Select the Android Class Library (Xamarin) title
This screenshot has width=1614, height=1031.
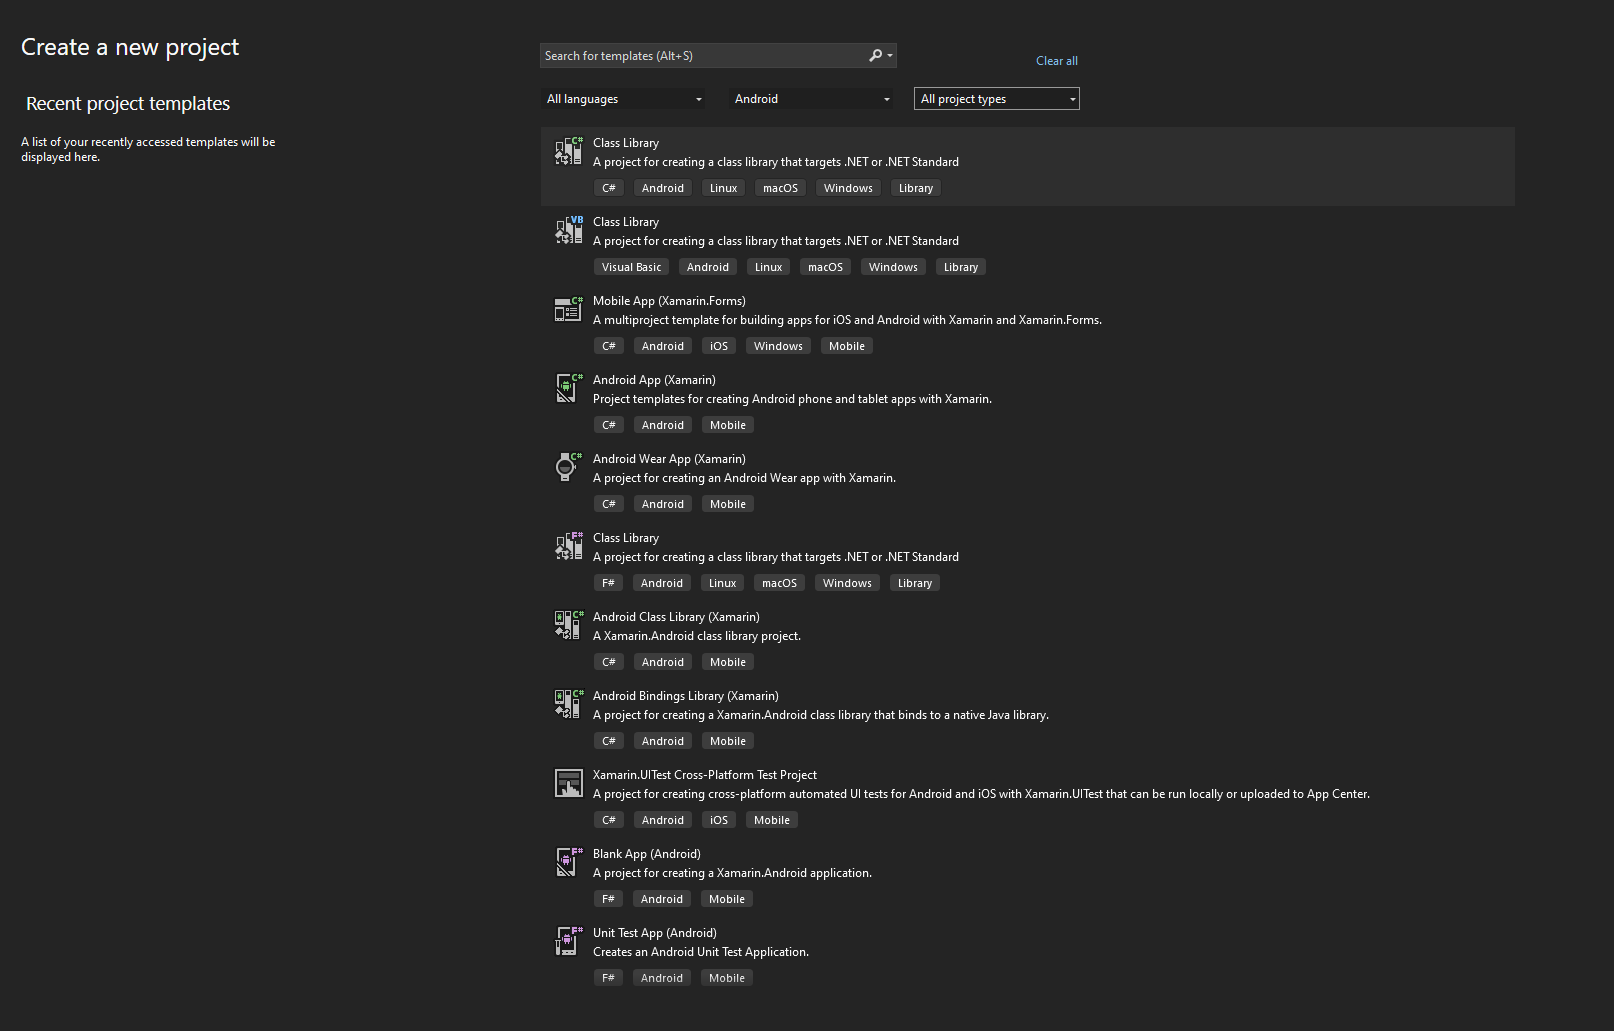[x=676, y=617]
